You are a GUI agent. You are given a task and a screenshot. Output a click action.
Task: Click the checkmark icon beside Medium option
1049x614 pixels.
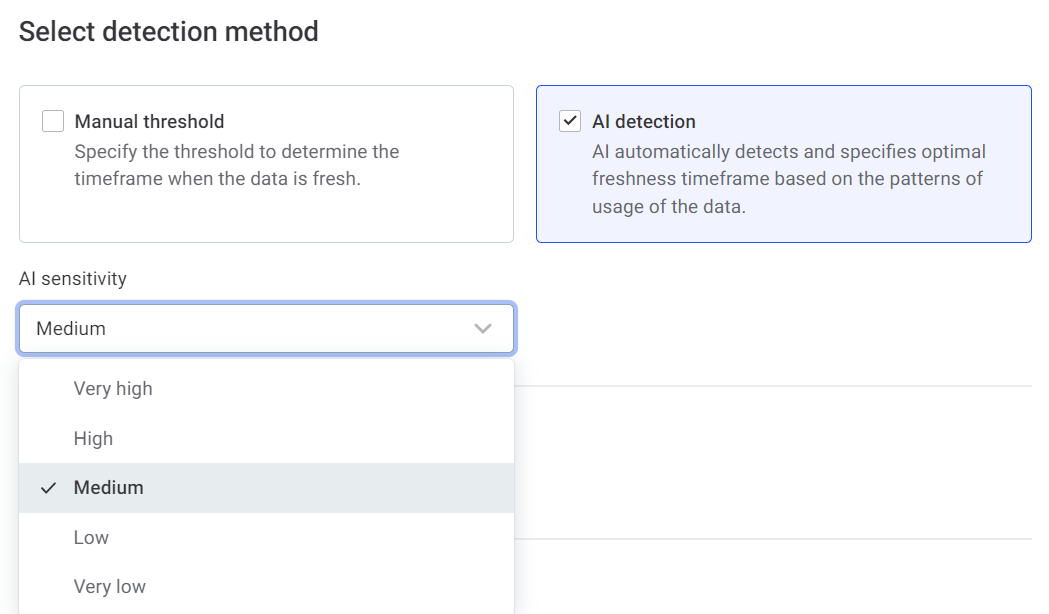click(48, 488)
